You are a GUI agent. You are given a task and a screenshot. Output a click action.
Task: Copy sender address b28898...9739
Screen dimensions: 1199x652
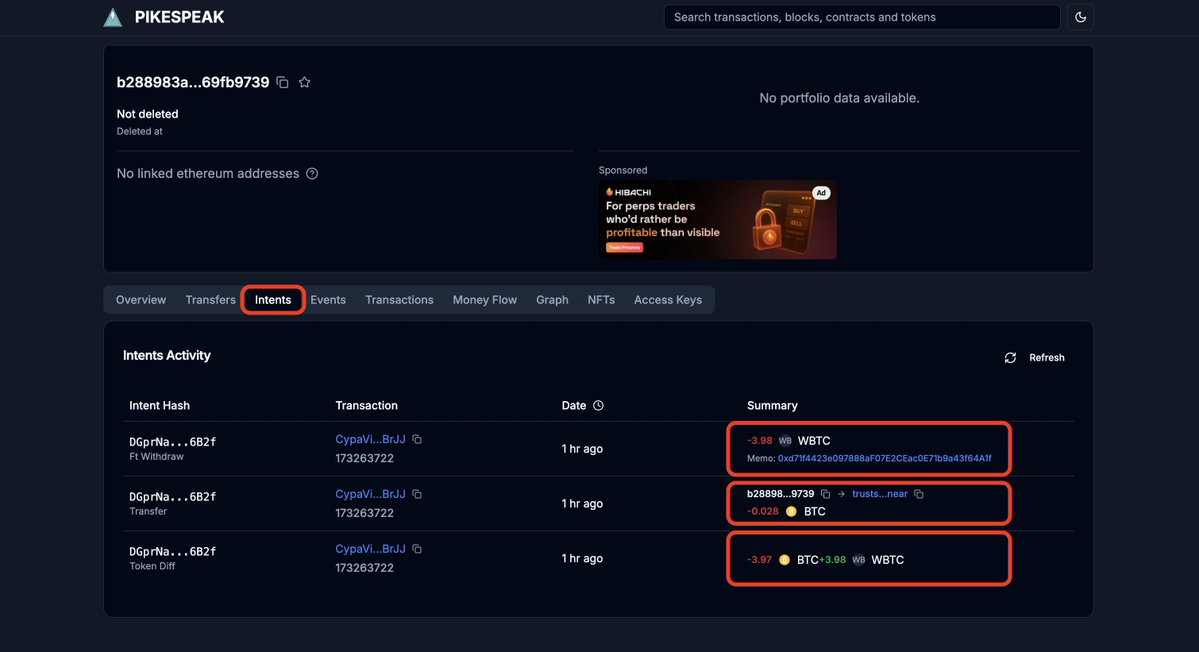click(825, 494)
